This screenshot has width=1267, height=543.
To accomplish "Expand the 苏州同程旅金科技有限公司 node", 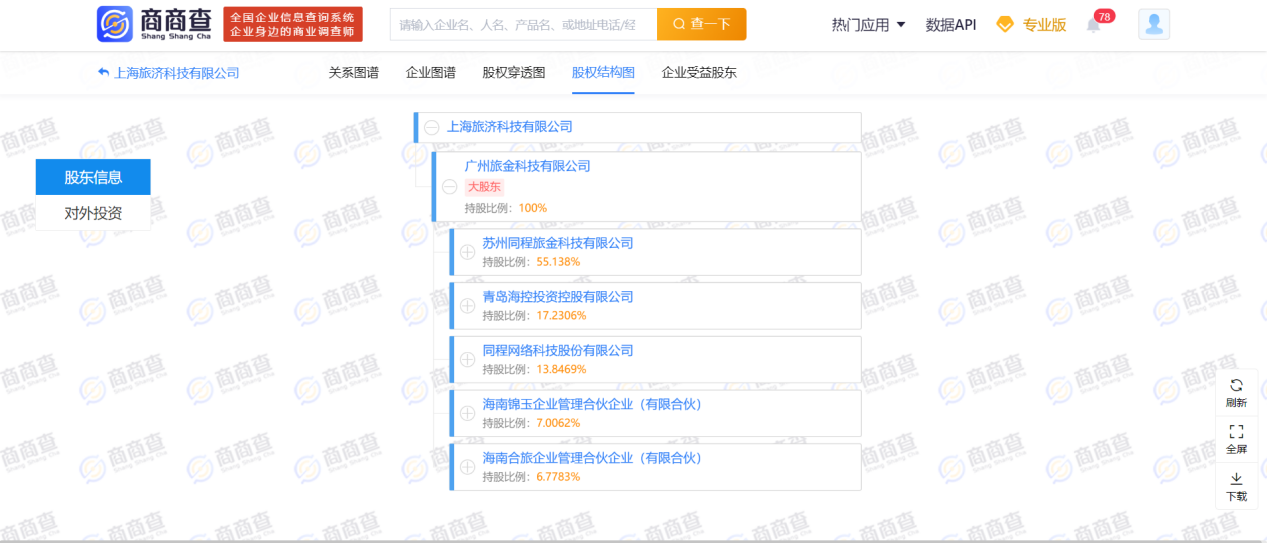I will (x=467, y=252).
